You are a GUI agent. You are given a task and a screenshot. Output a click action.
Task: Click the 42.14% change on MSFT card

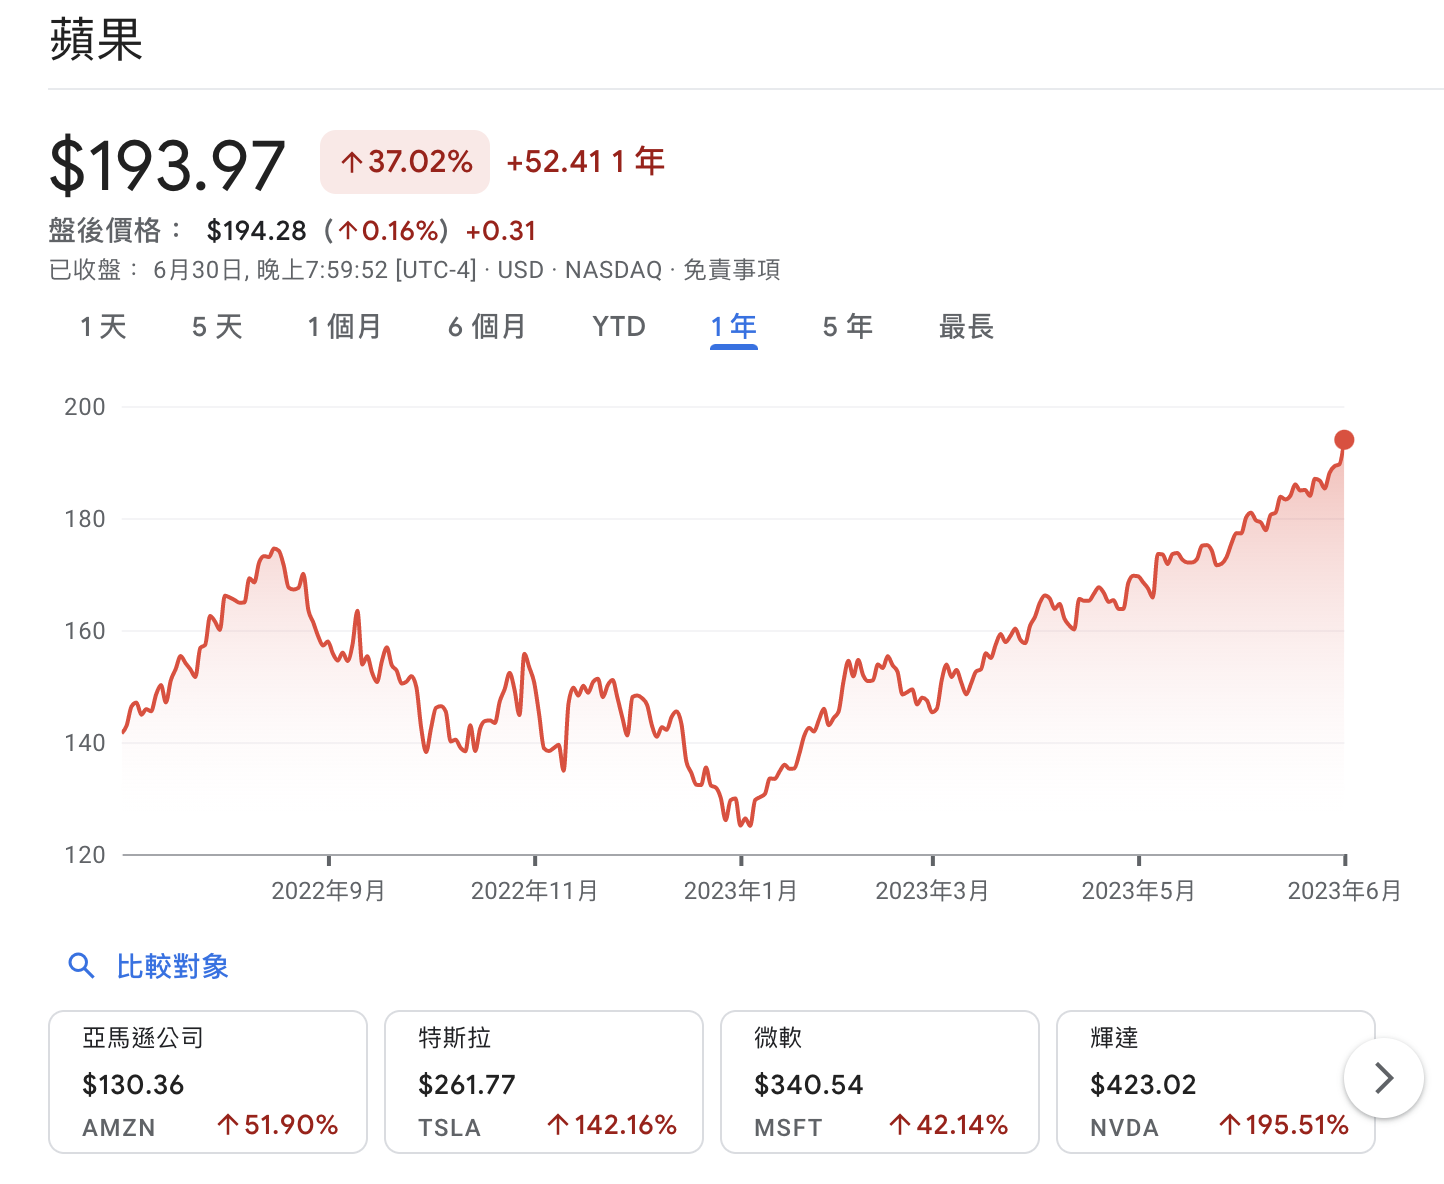pyautogui.click(x=949, y=1126)
